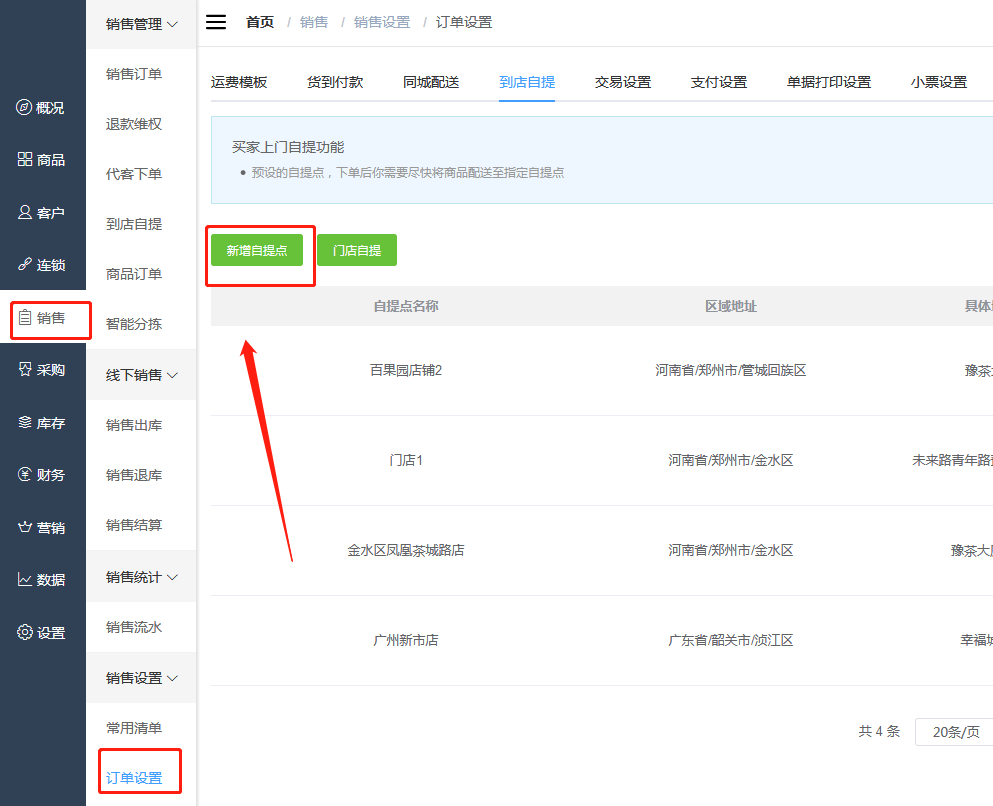Open the 库存 inventory layers icon
Screen dimensions: 993x806
point(25,422)
